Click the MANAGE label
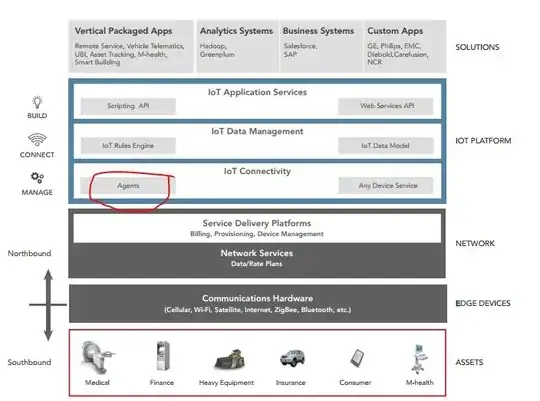 37,193
